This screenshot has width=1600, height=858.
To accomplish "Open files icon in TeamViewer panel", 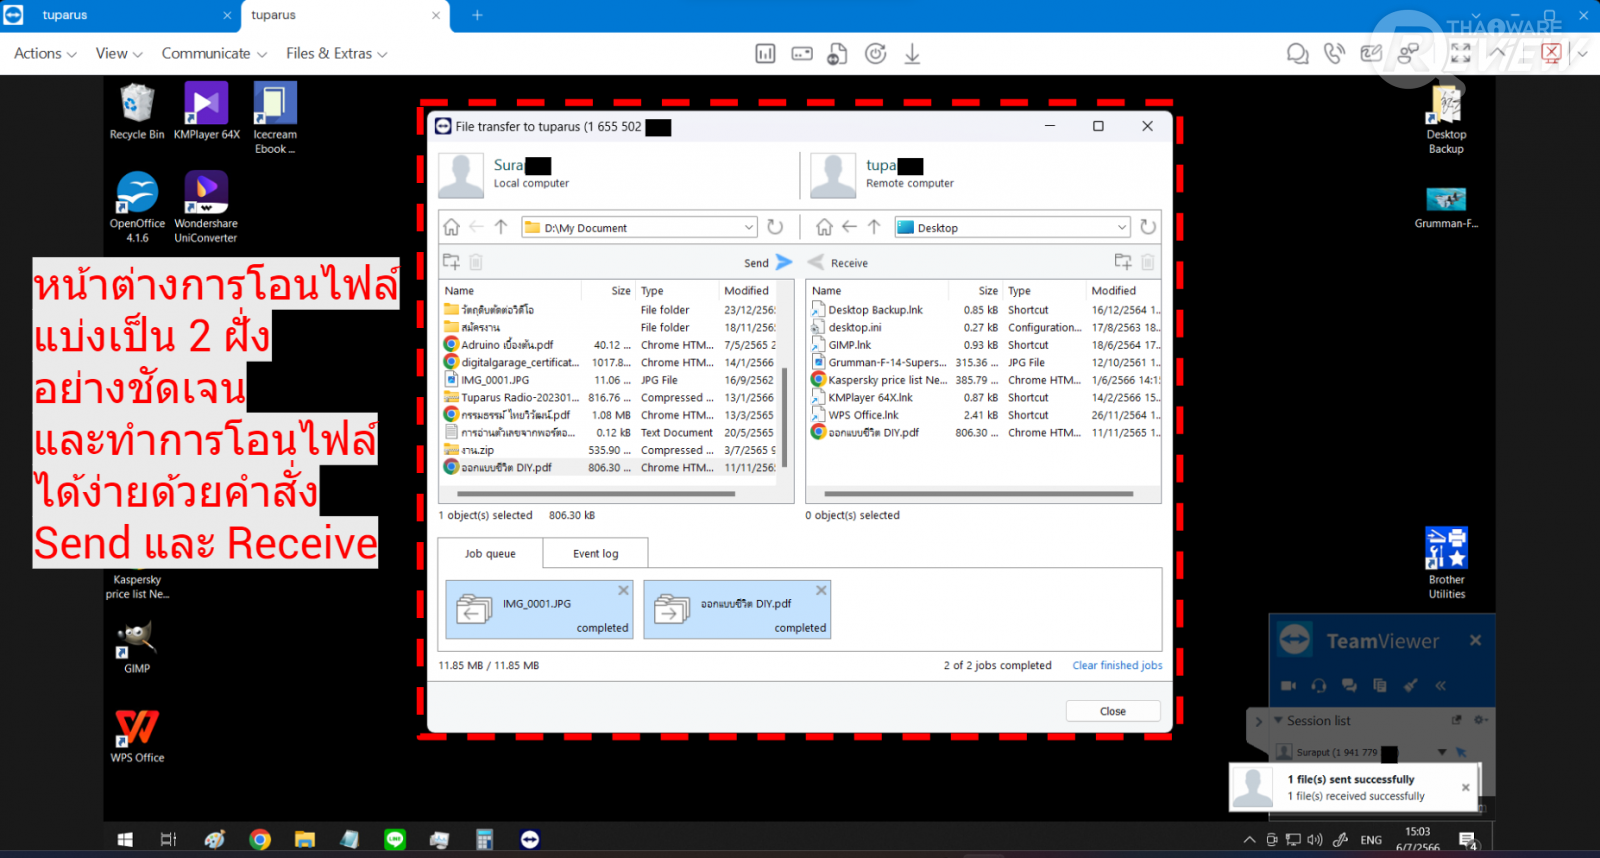I will [x=1380, y=686].
